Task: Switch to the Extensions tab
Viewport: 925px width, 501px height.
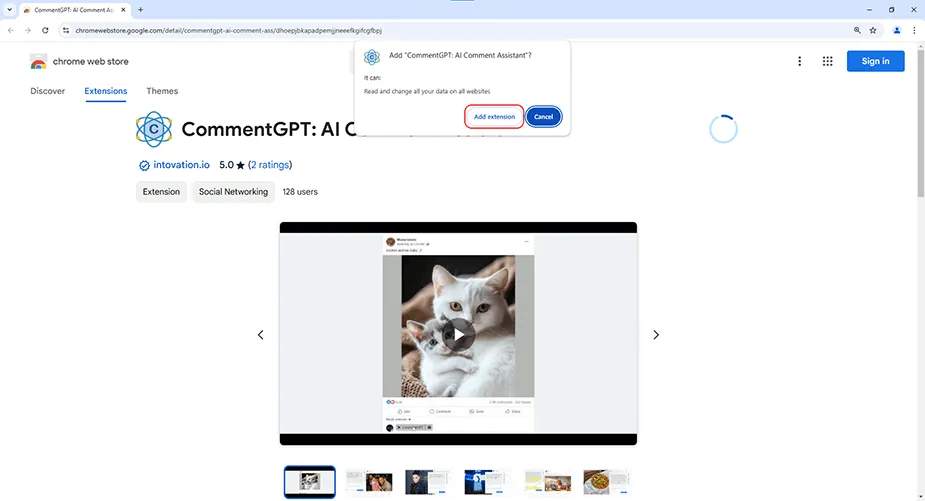Action: coord(106,91)
